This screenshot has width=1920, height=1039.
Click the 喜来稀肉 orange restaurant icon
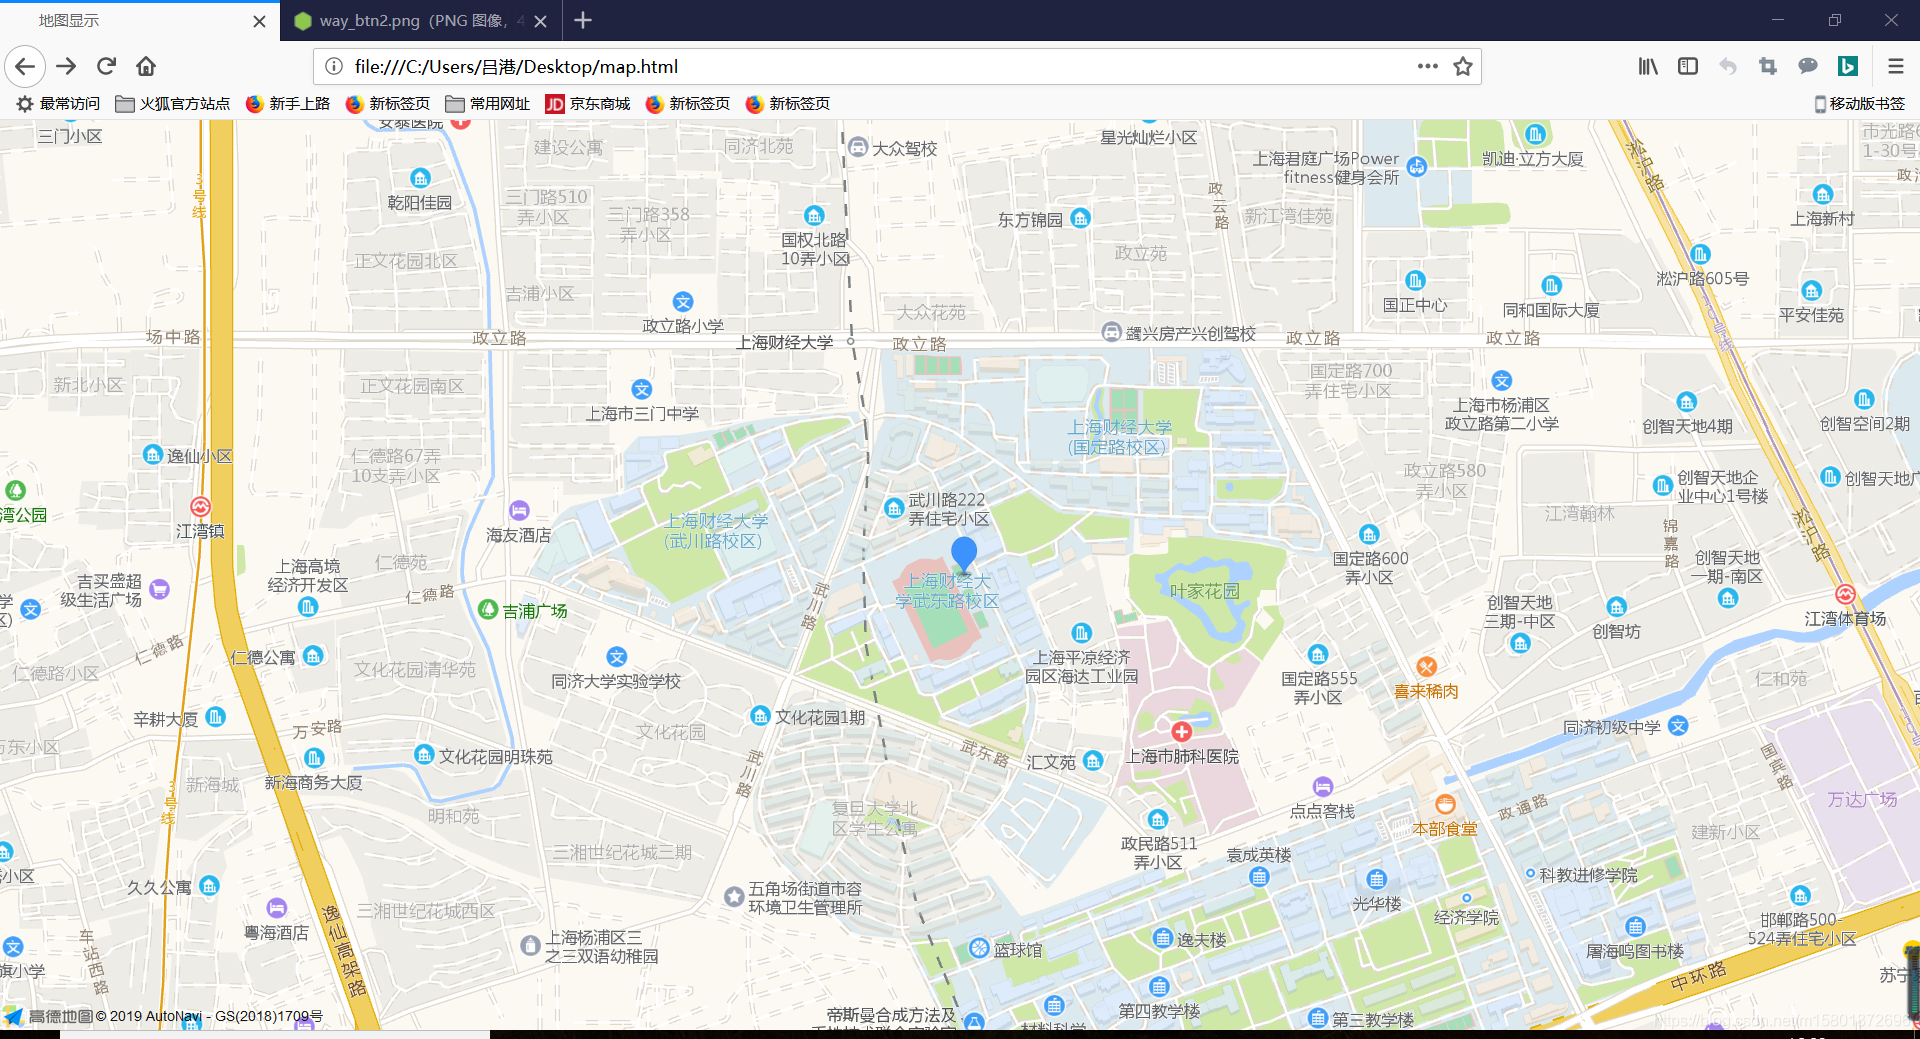(x=1427, y=667)
